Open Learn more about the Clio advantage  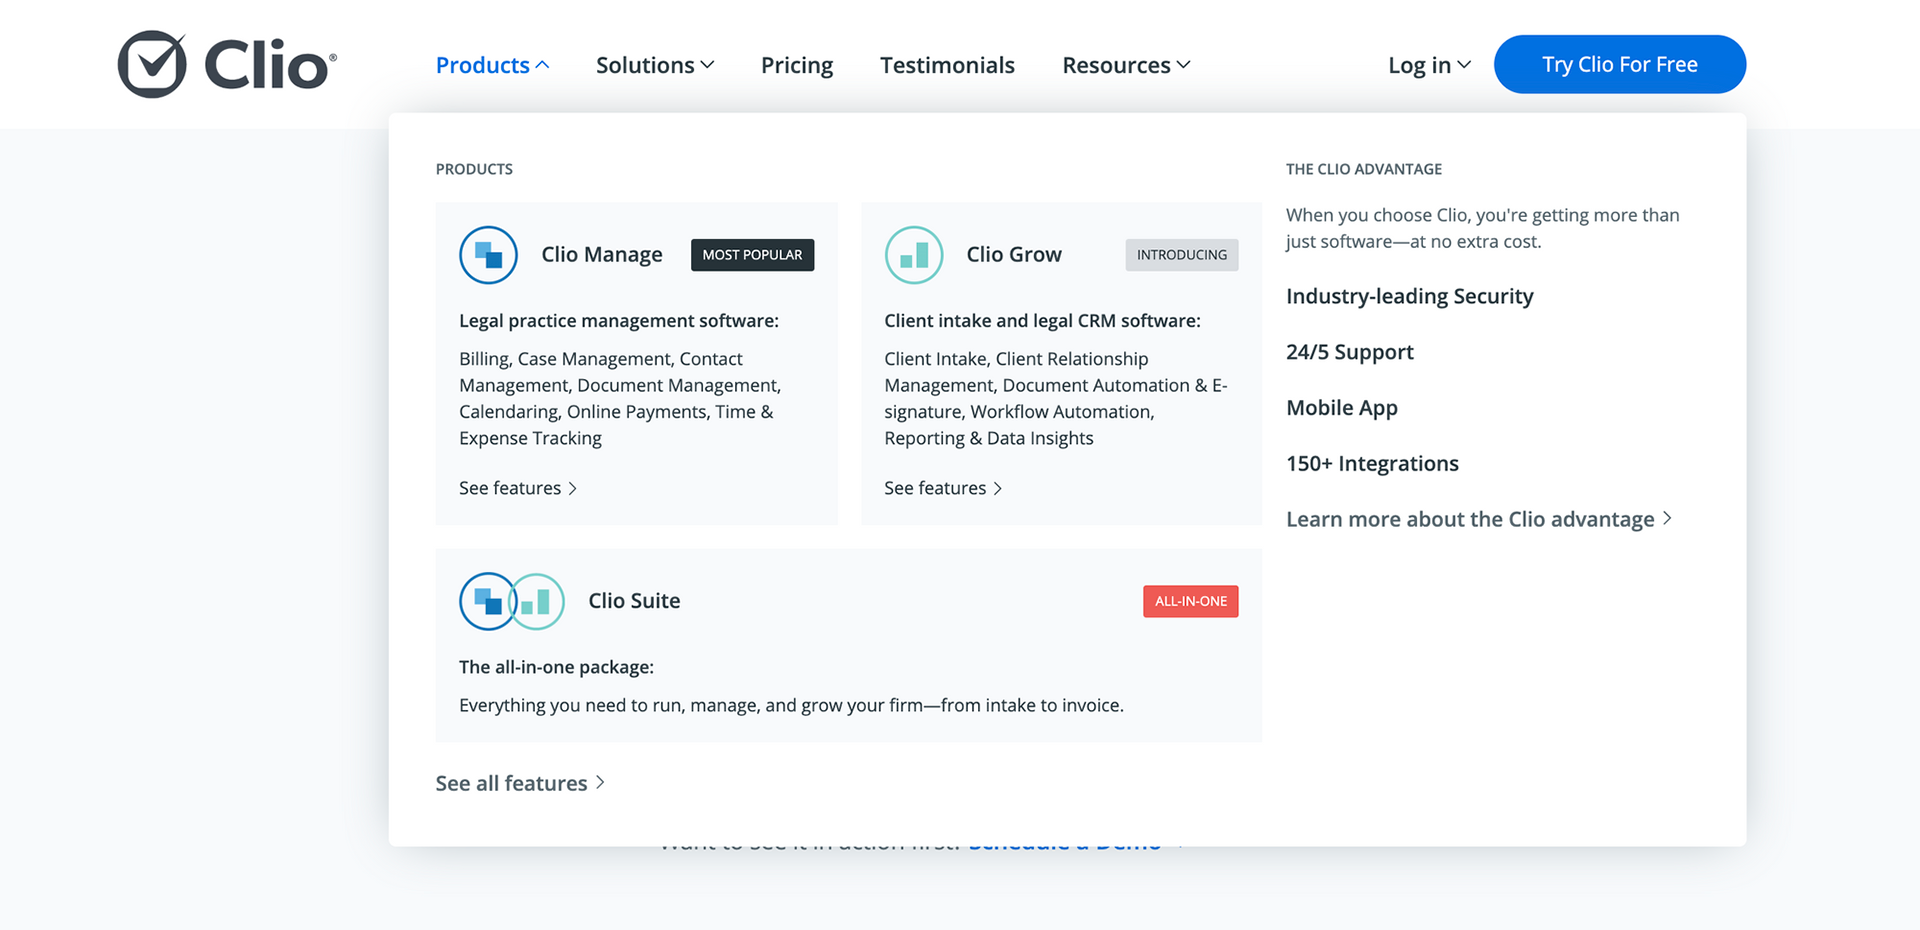point(1479,519)
